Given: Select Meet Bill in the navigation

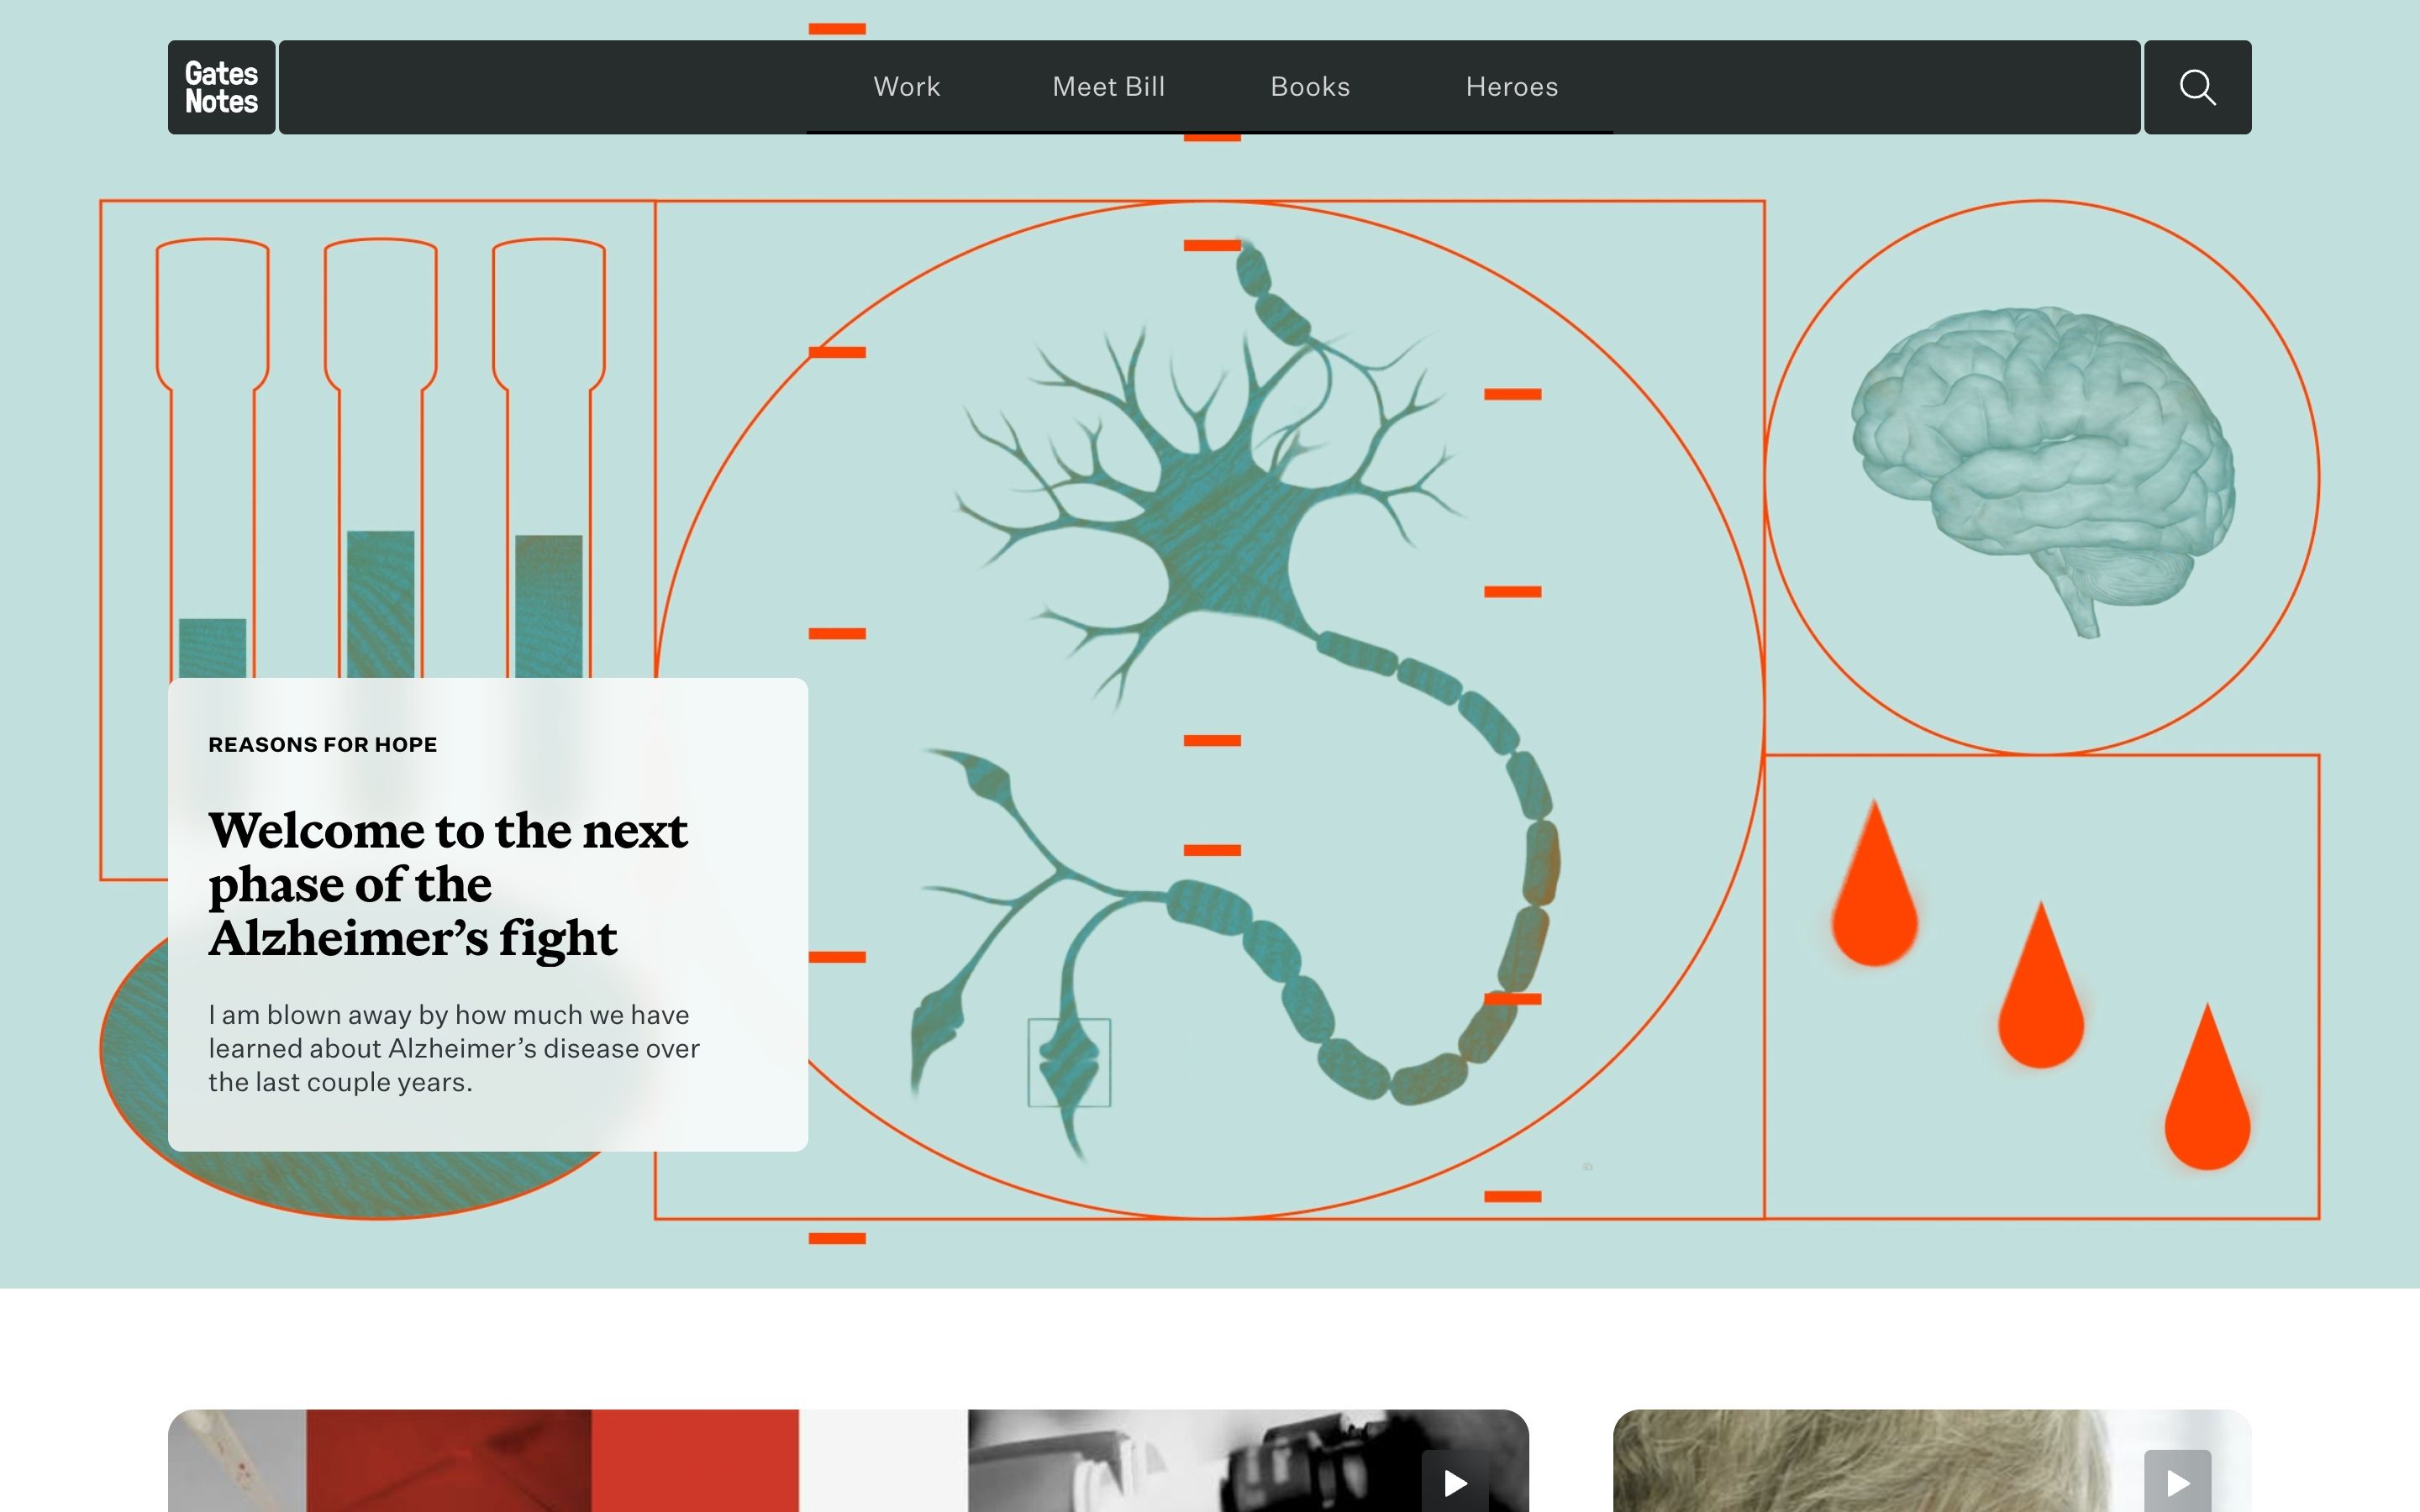Looking at the screenshot, I should pyautogui.click(x=1108, y=87).
